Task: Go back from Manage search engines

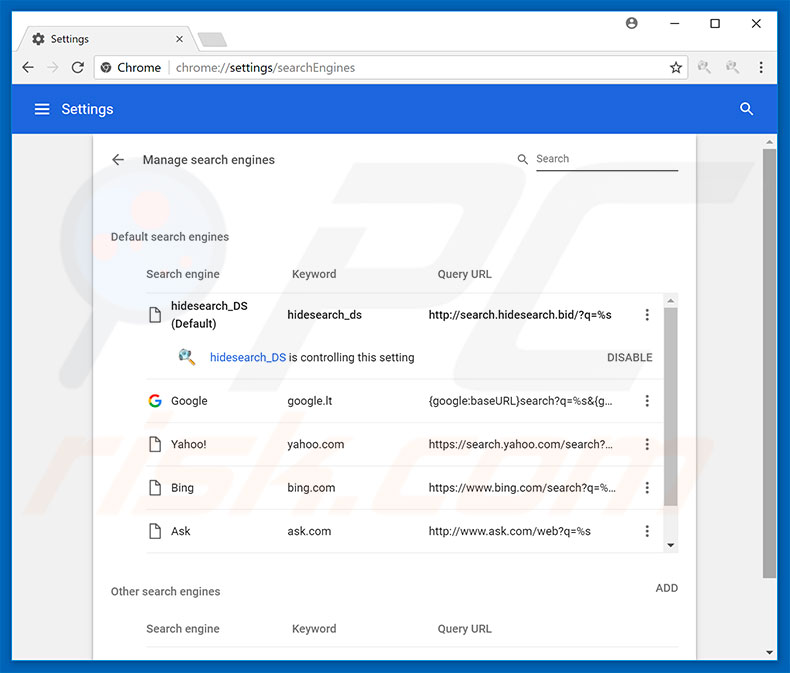Action: pyautogui.click(x=118, y=160)
